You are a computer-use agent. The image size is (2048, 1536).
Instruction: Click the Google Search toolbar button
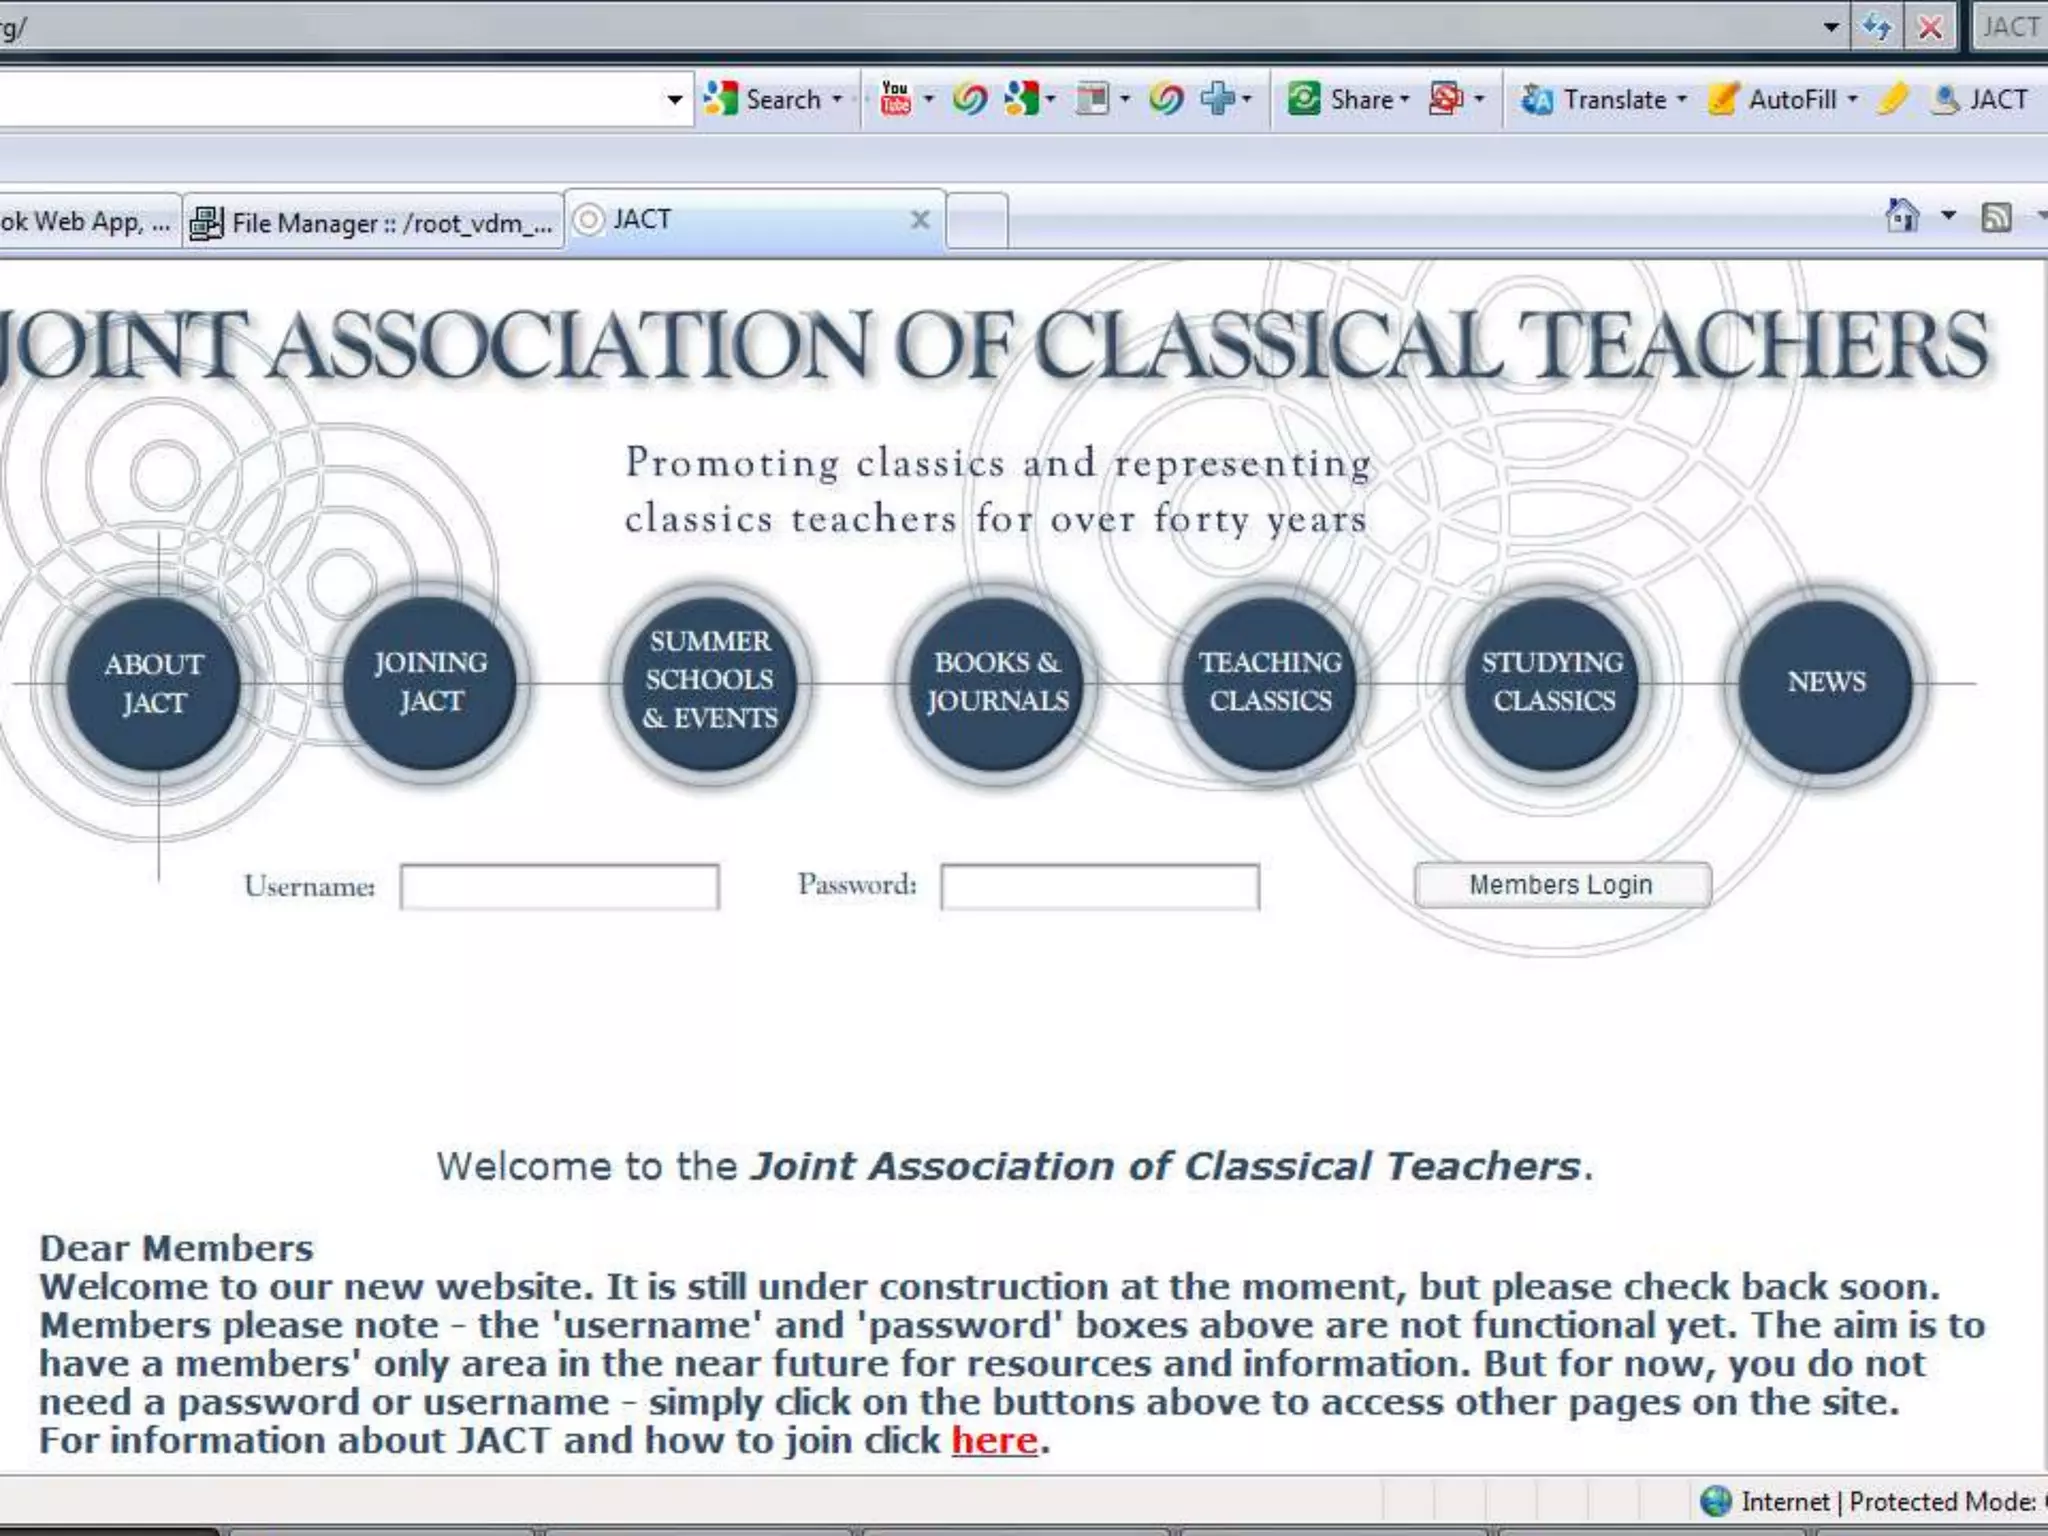click(x=769, y=99)
